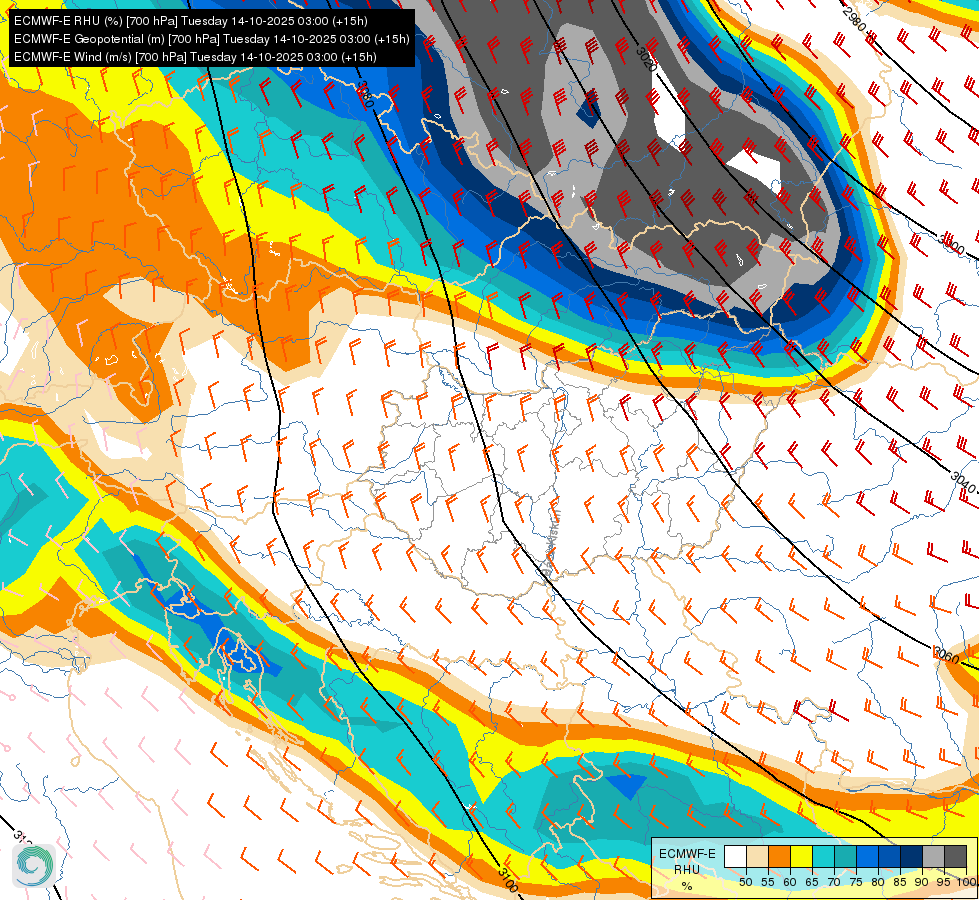Click the % unit in legend

(x=687, y=886)
